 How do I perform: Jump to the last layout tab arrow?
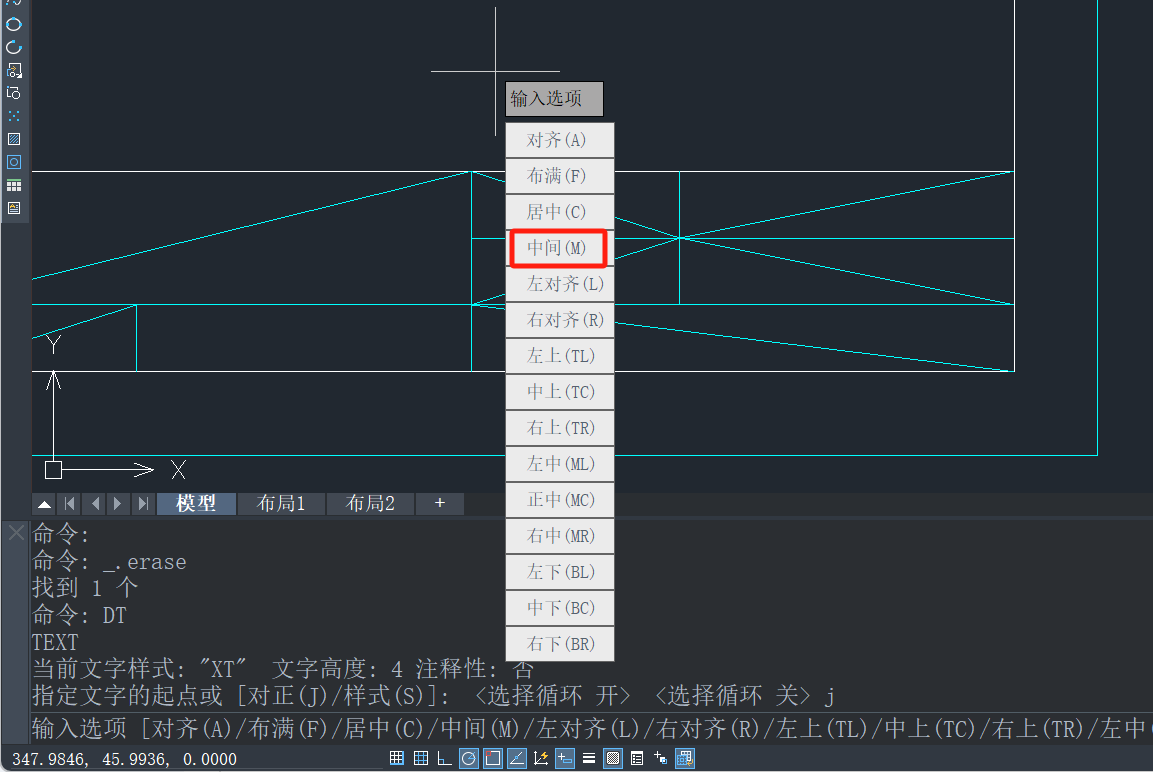click(142, 504)
